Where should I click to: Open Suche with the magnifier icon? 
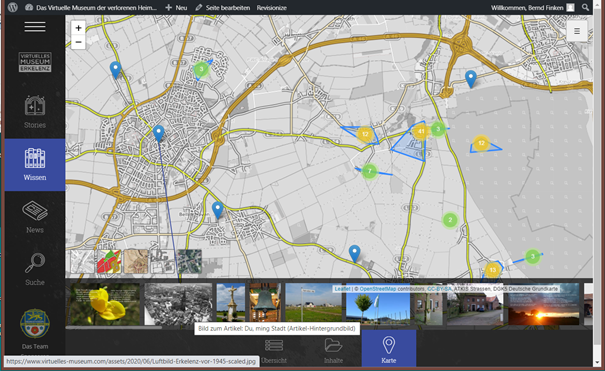pos(35,270)
